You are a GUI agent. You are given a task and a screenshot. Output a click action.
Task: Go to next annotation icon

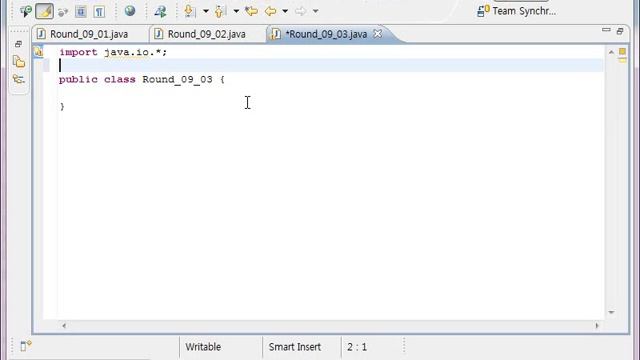point(189,11)
